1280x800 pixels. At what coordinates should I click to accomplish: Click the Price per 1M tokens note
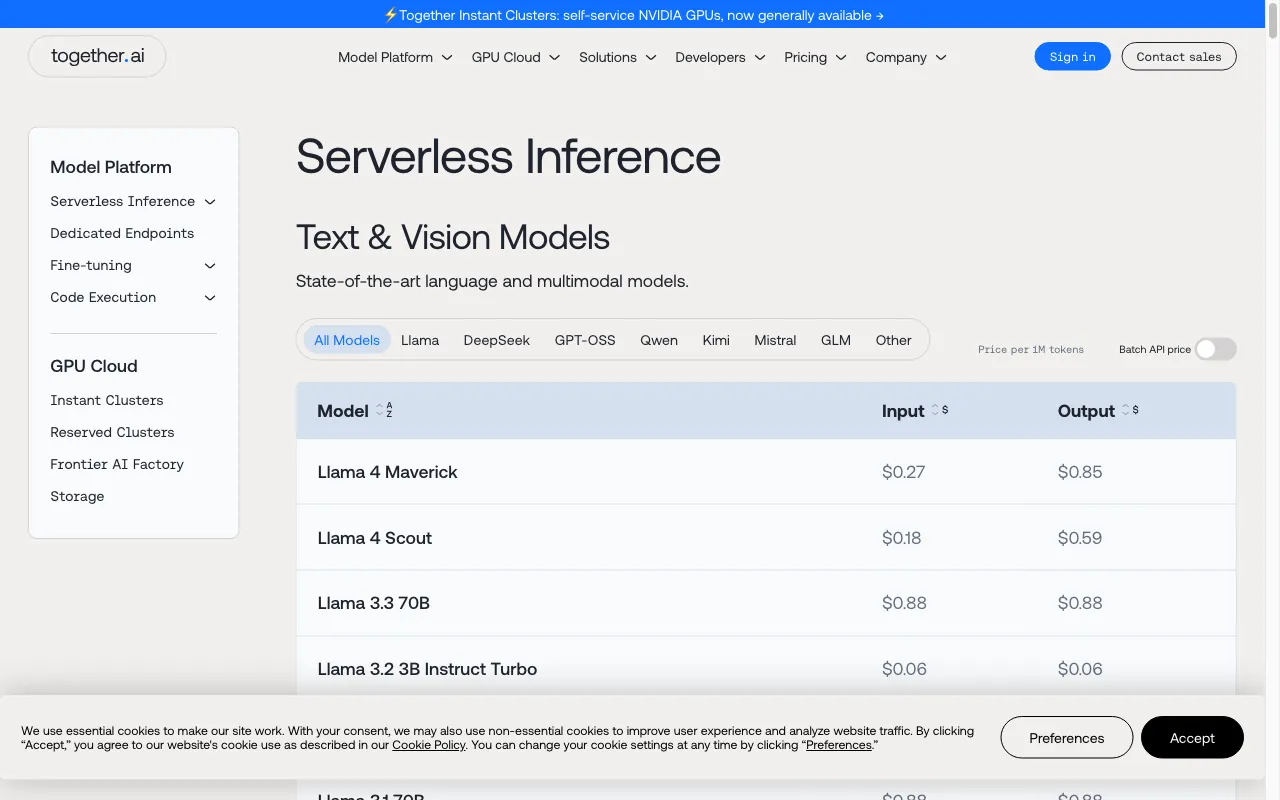coord(1031,350)
